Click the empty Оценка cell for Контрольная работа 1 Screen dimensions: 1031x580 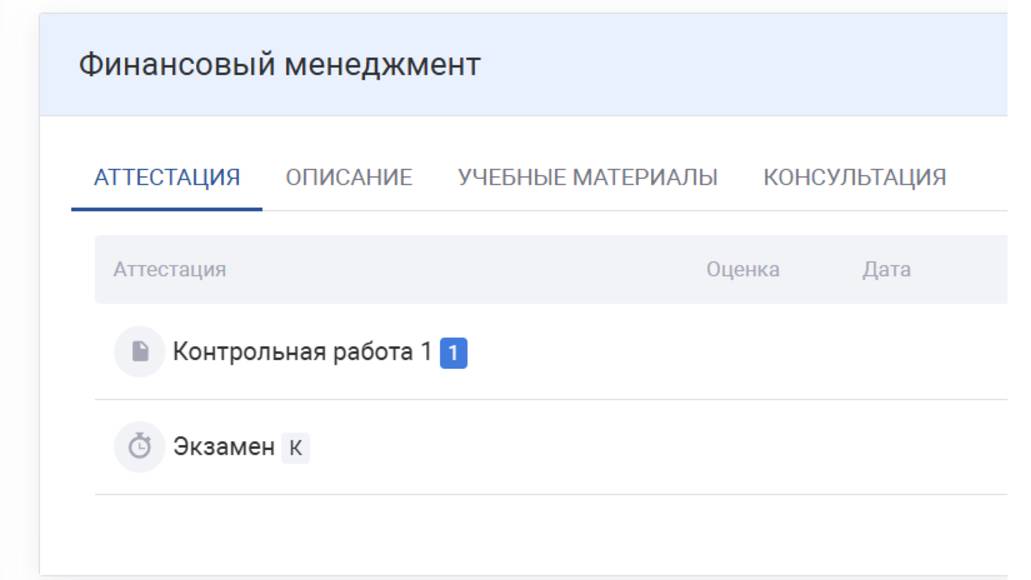(x=743, y=352)
